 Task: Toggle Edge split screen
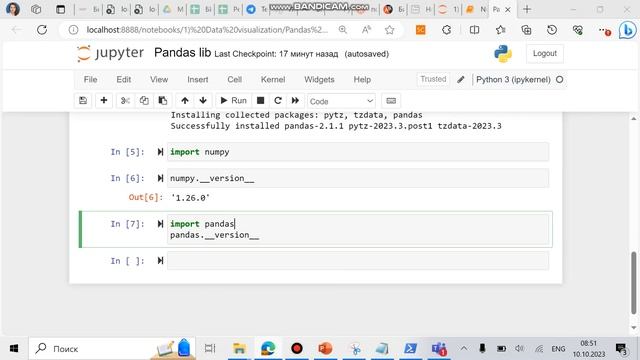[x=474, y=30]
